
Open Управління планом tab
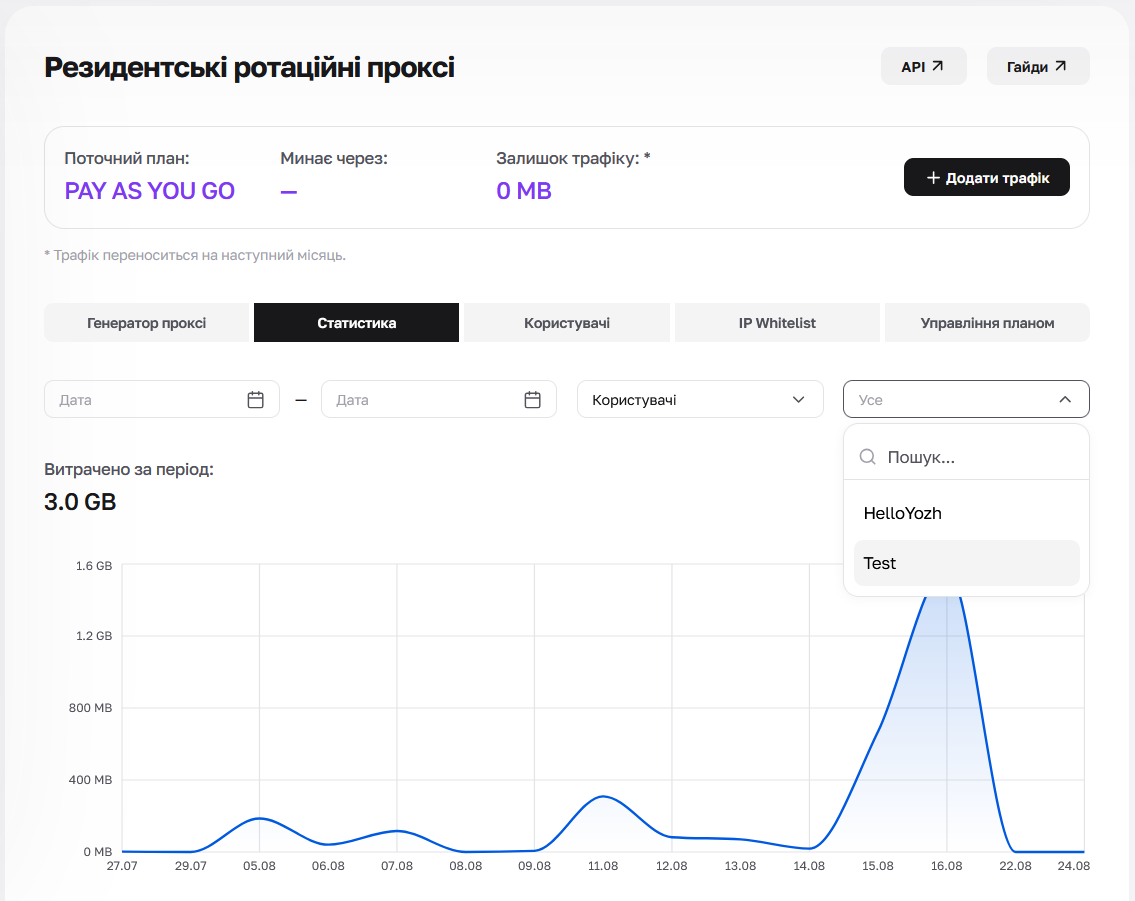(x=987, y=323)
